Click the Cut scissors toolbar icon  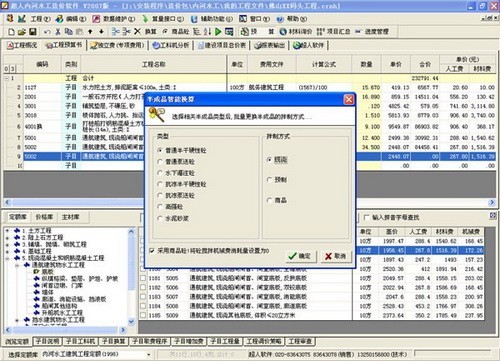[x=58, y=32]
